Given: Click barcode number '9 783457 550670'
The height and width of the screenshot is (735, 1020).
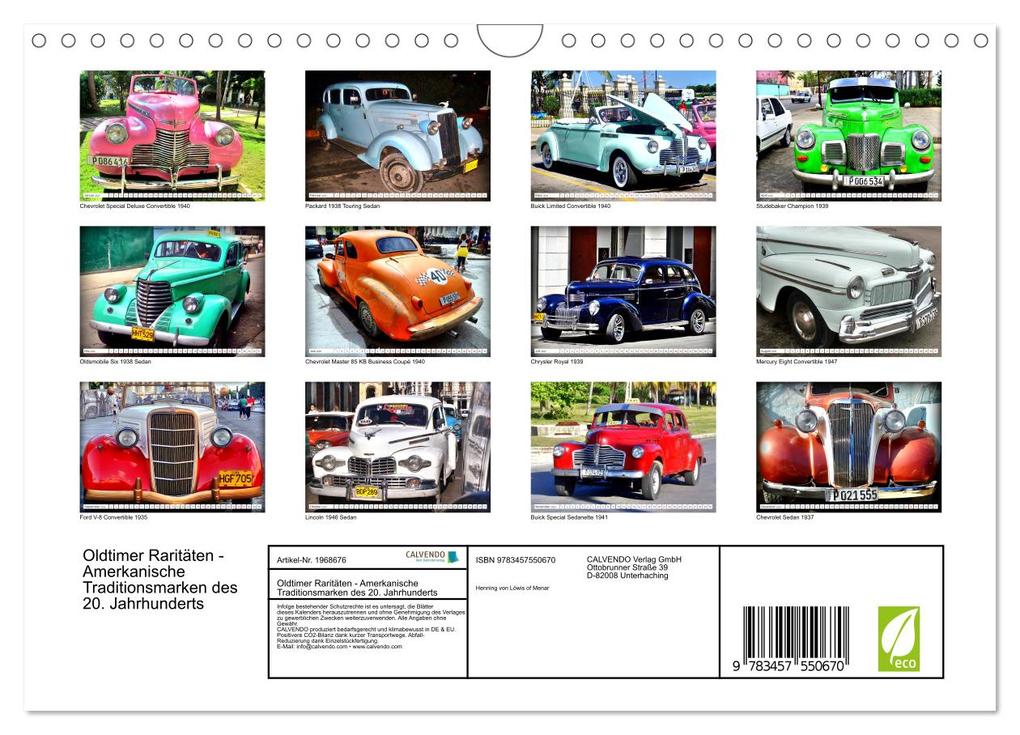Looking at the screenshot, I should (x=788, y=666).
